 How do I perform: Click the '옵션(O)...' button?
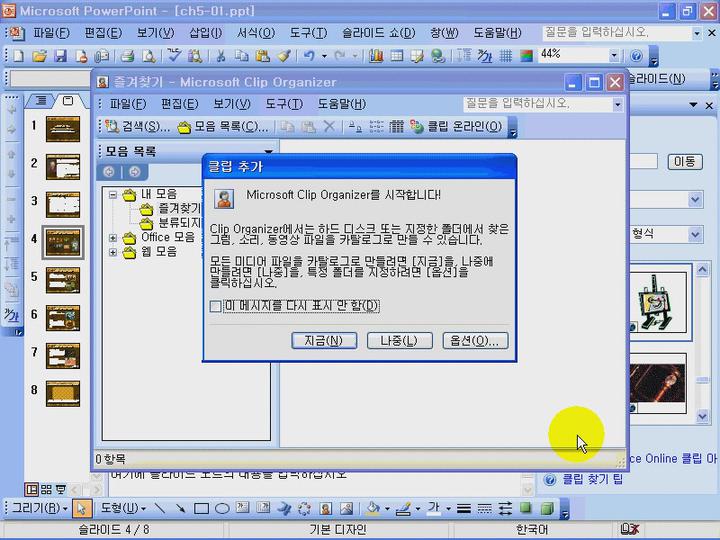(x=475, y=341)
